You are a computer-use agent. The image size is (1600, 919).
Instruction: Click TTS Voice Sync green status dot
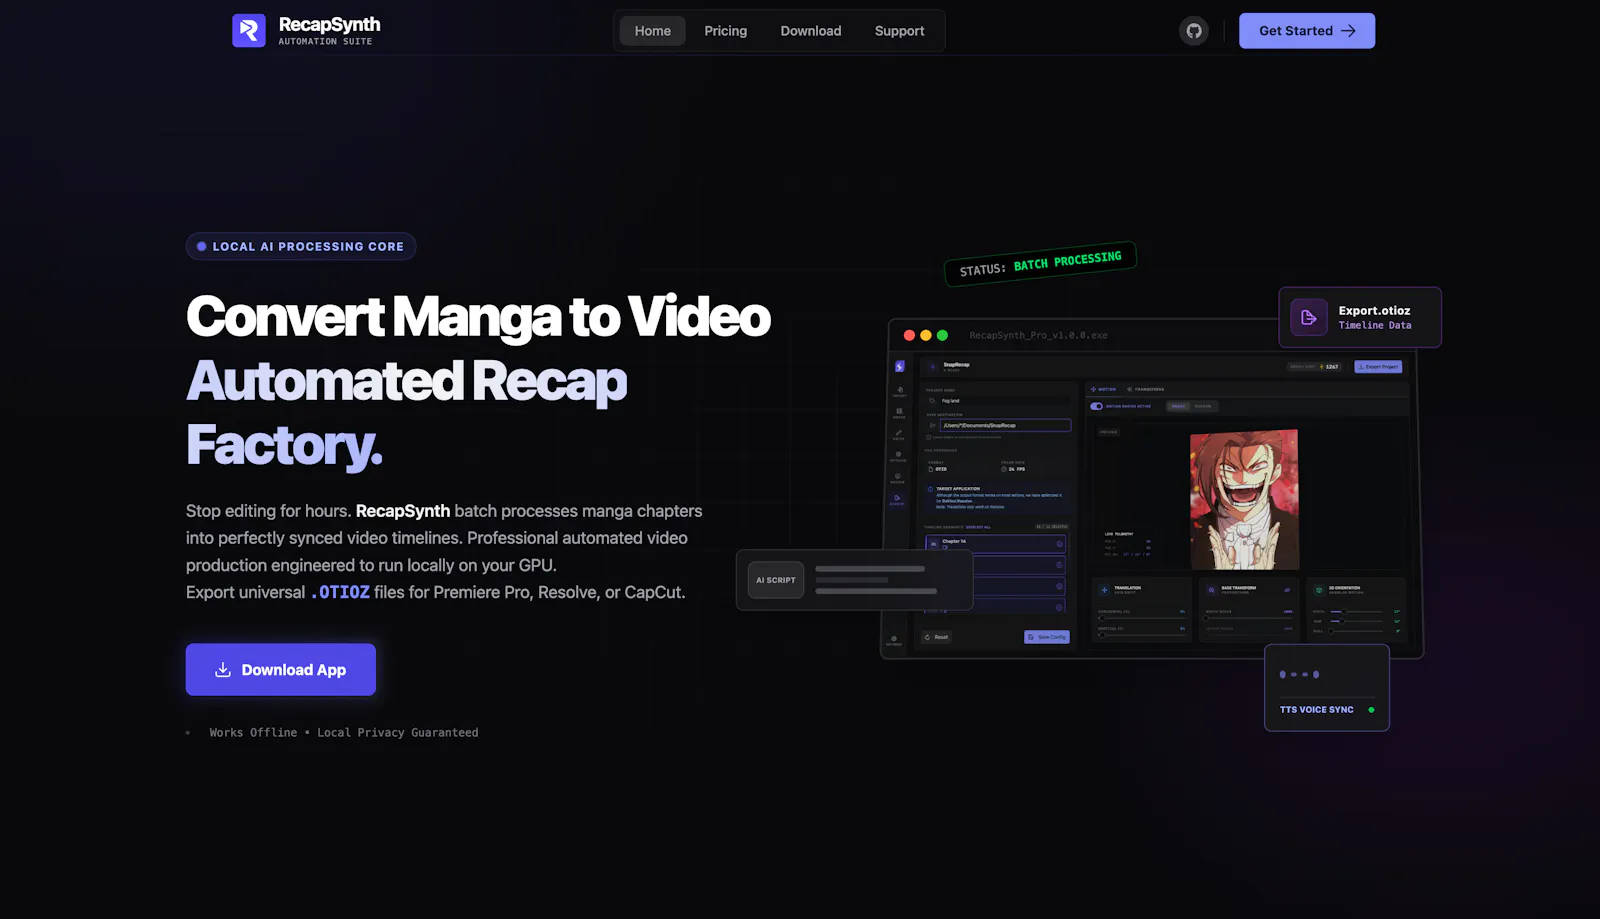[x=1371, y=710]
